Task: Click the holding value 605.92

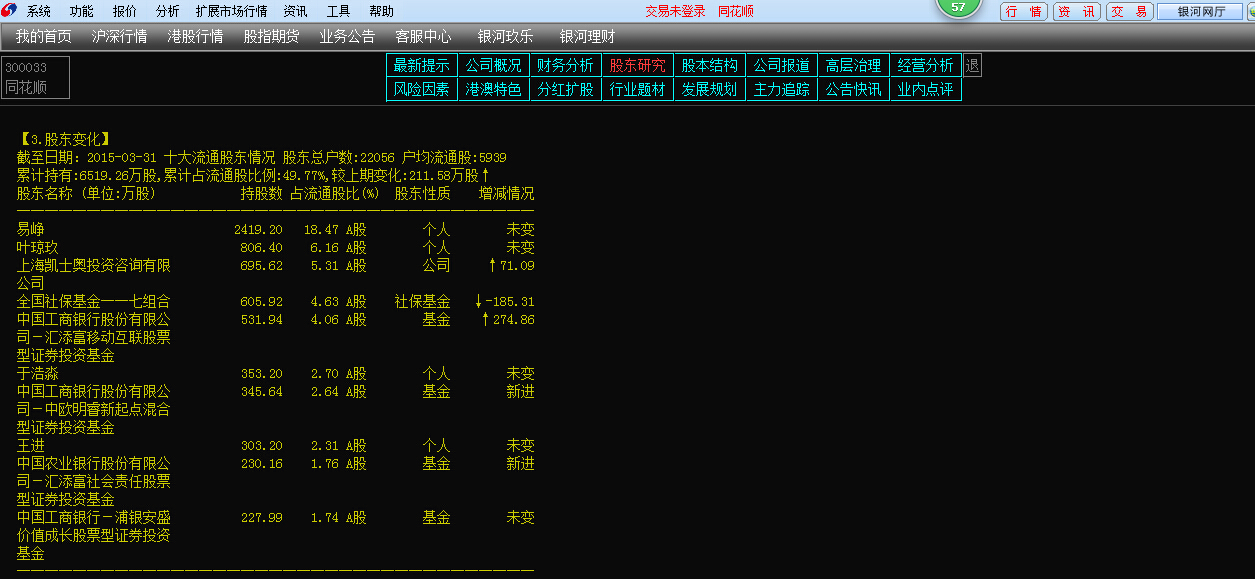Action: [x=262, y=301]
